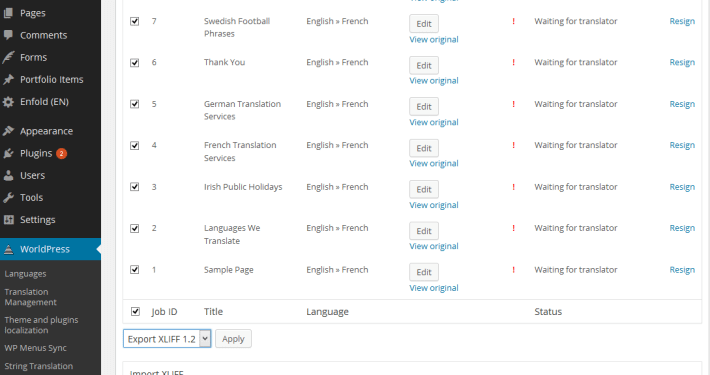Open Theme and plugins localization
Image resolution: width=710 pixels, height=375 pixels.
[41, 325]
